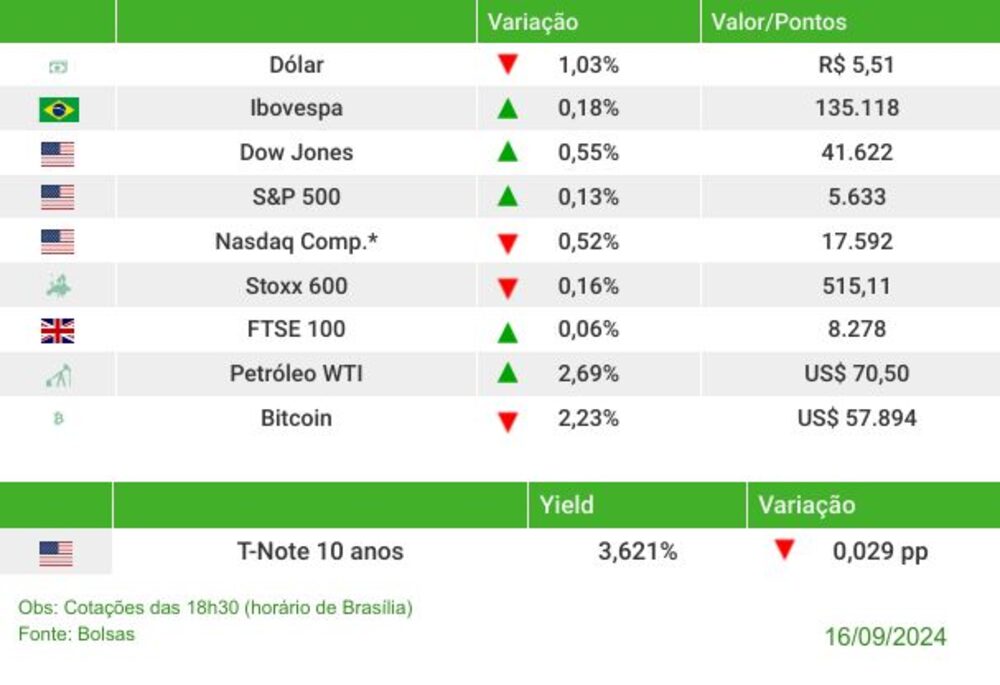Select the Ibovespa value 135.118
This screenshot has width=1000, height=685.
tap(857, 108)
